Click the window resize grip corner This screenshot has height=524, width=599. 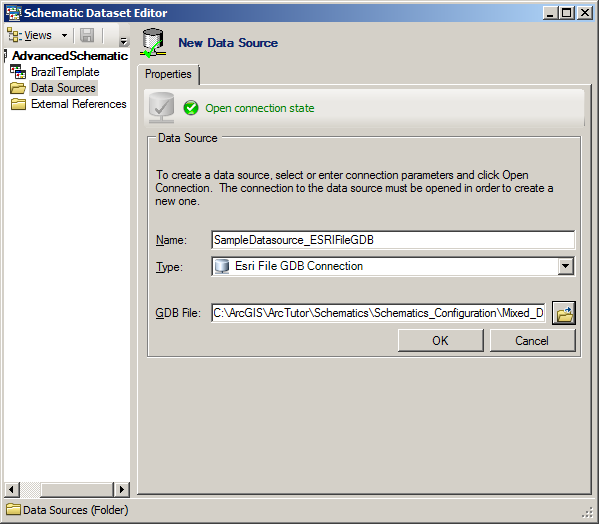pos(587,512)
